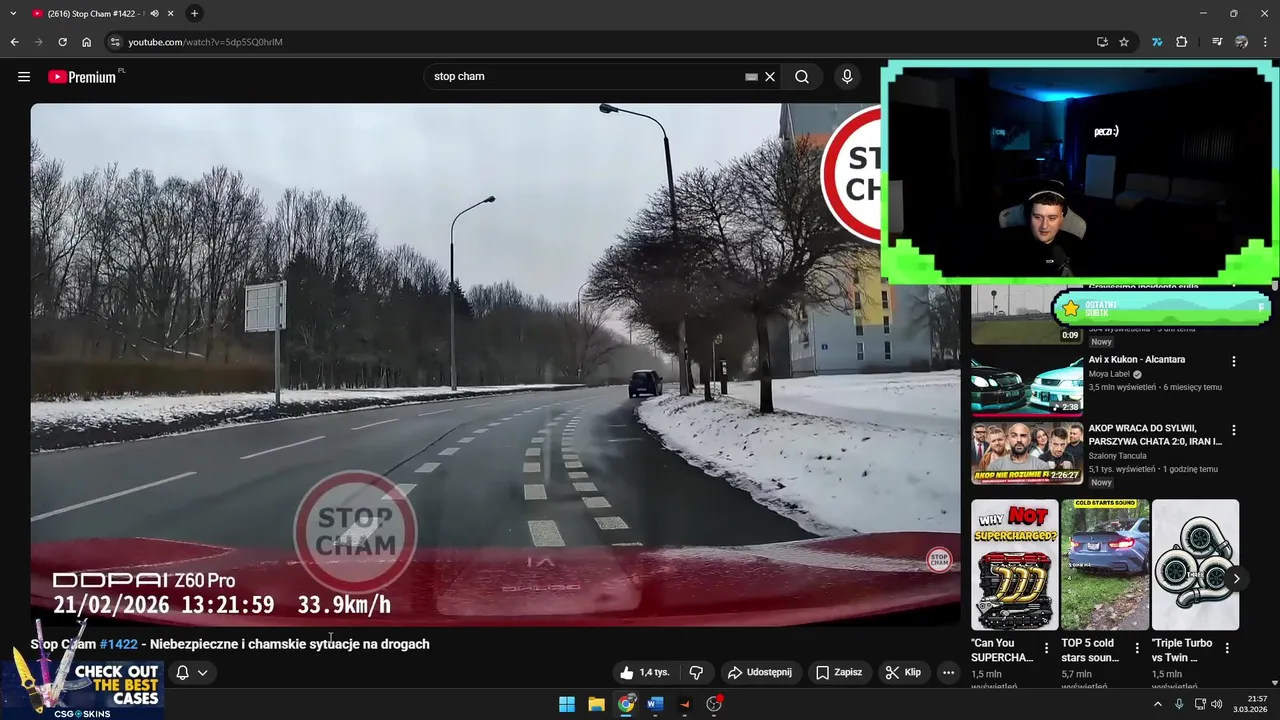
Task: Share the video via Udostępnij
Action: (759, 673)
